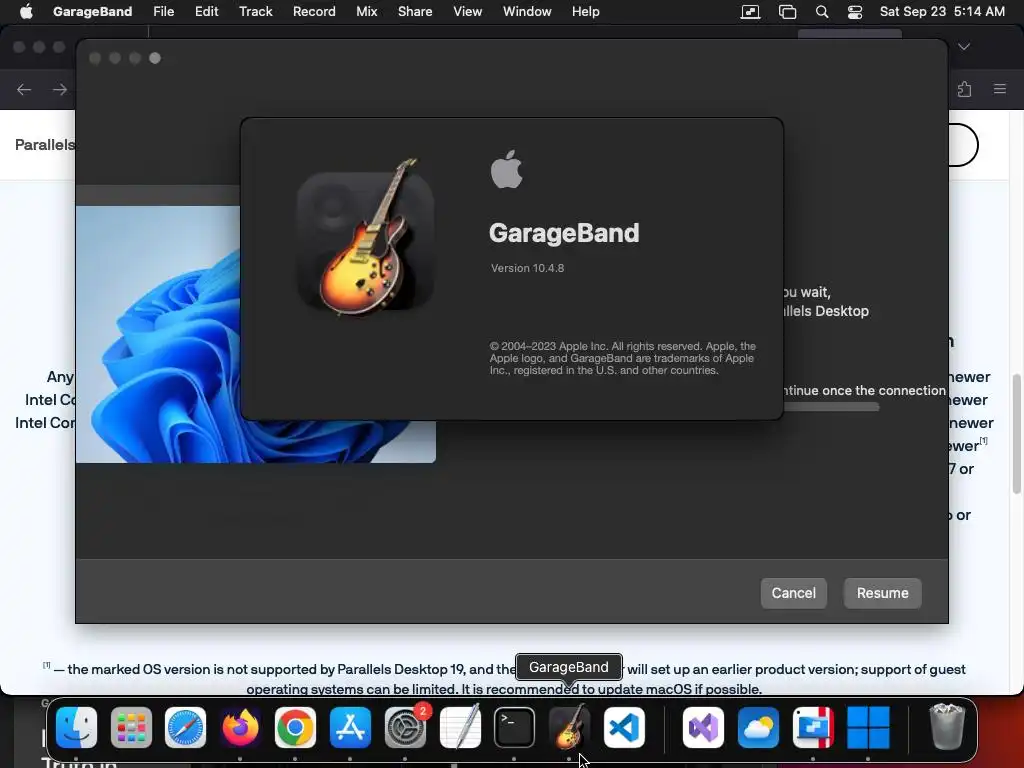The height and width of the screenshot is (768, 1024).
Task: Launch Safari from the Dock
Action: click(x=185, y=728)
